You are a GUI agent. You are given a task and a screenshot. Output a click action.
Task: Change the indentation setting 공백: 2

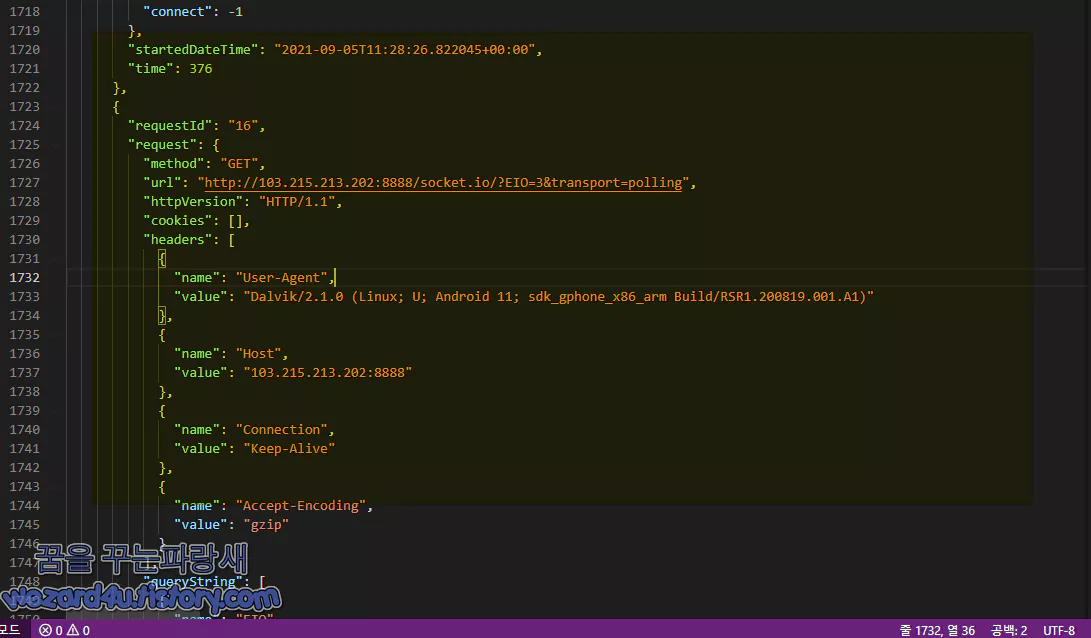click(x=1009, y=630)
